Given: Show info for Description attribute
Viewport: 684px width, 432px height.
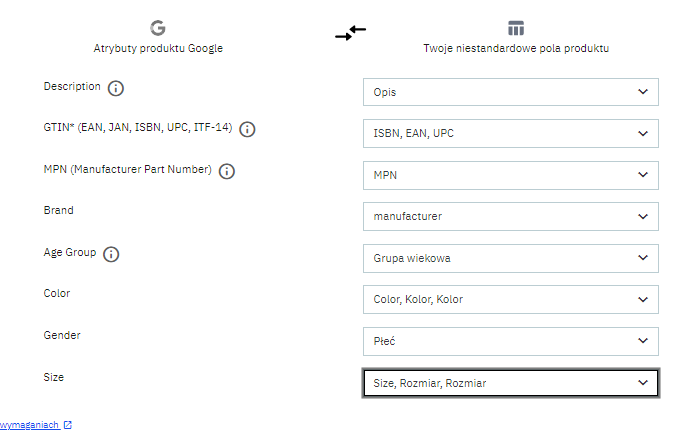Looking at the screenshot, I should tap(116, 88).
